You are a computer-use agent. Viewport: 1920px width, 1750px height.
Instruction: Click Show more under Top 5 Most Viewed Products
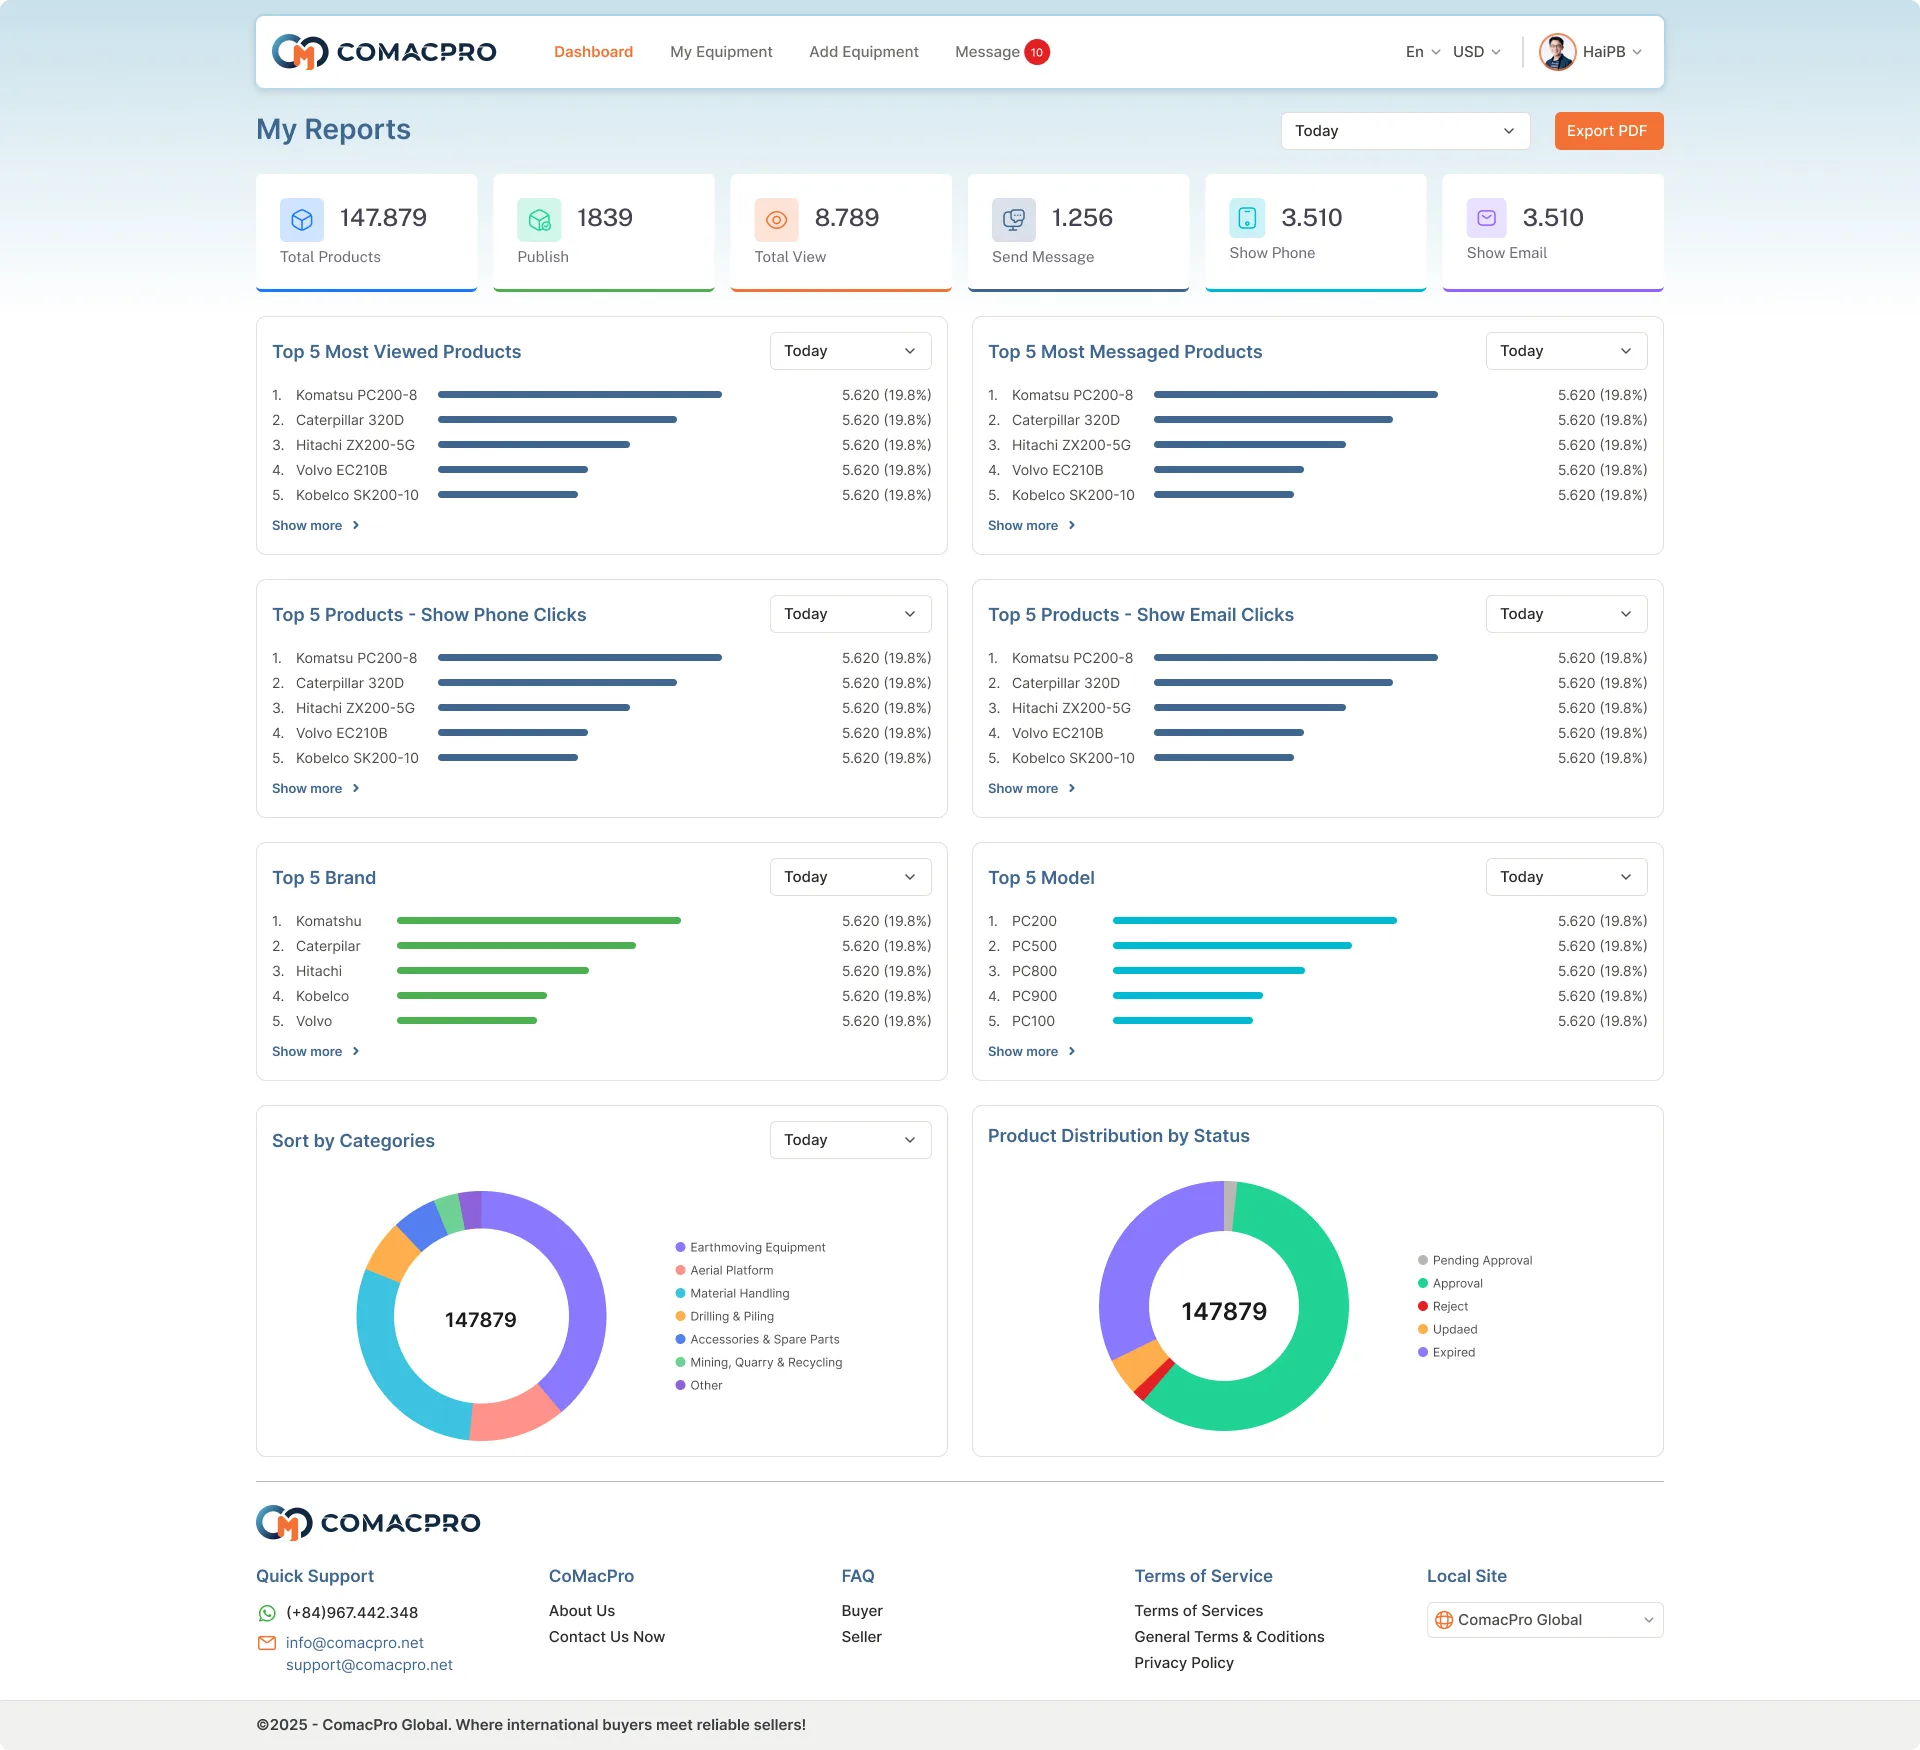tap(307, 525)
